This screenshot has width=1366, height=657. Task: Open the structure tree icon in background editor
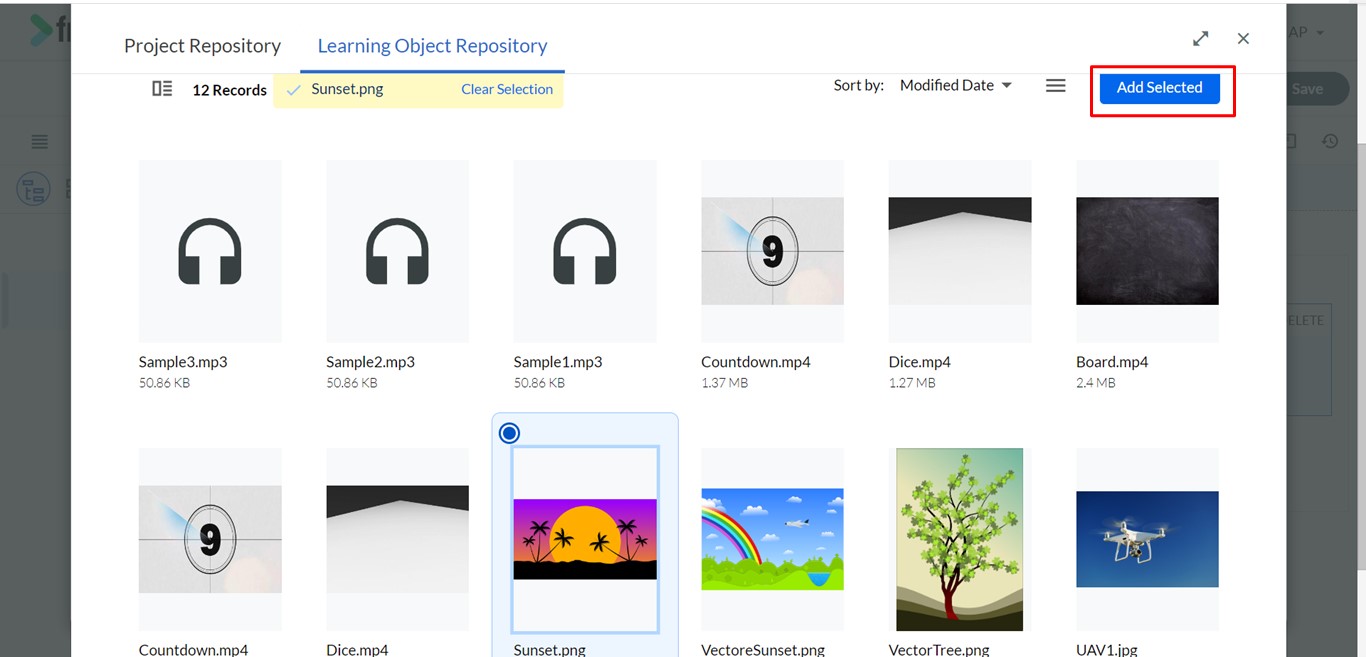[x=33, y=188]
